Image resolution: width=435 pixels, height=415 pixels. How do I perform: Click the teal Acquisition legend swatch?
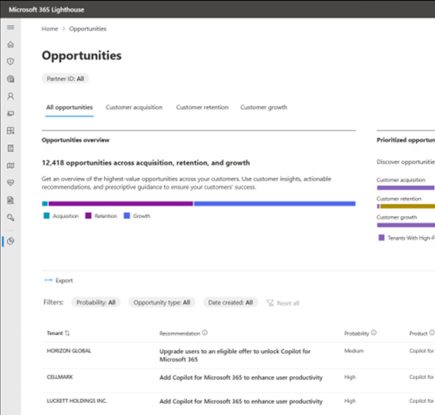pyautogui.click(x=47, y=216)
